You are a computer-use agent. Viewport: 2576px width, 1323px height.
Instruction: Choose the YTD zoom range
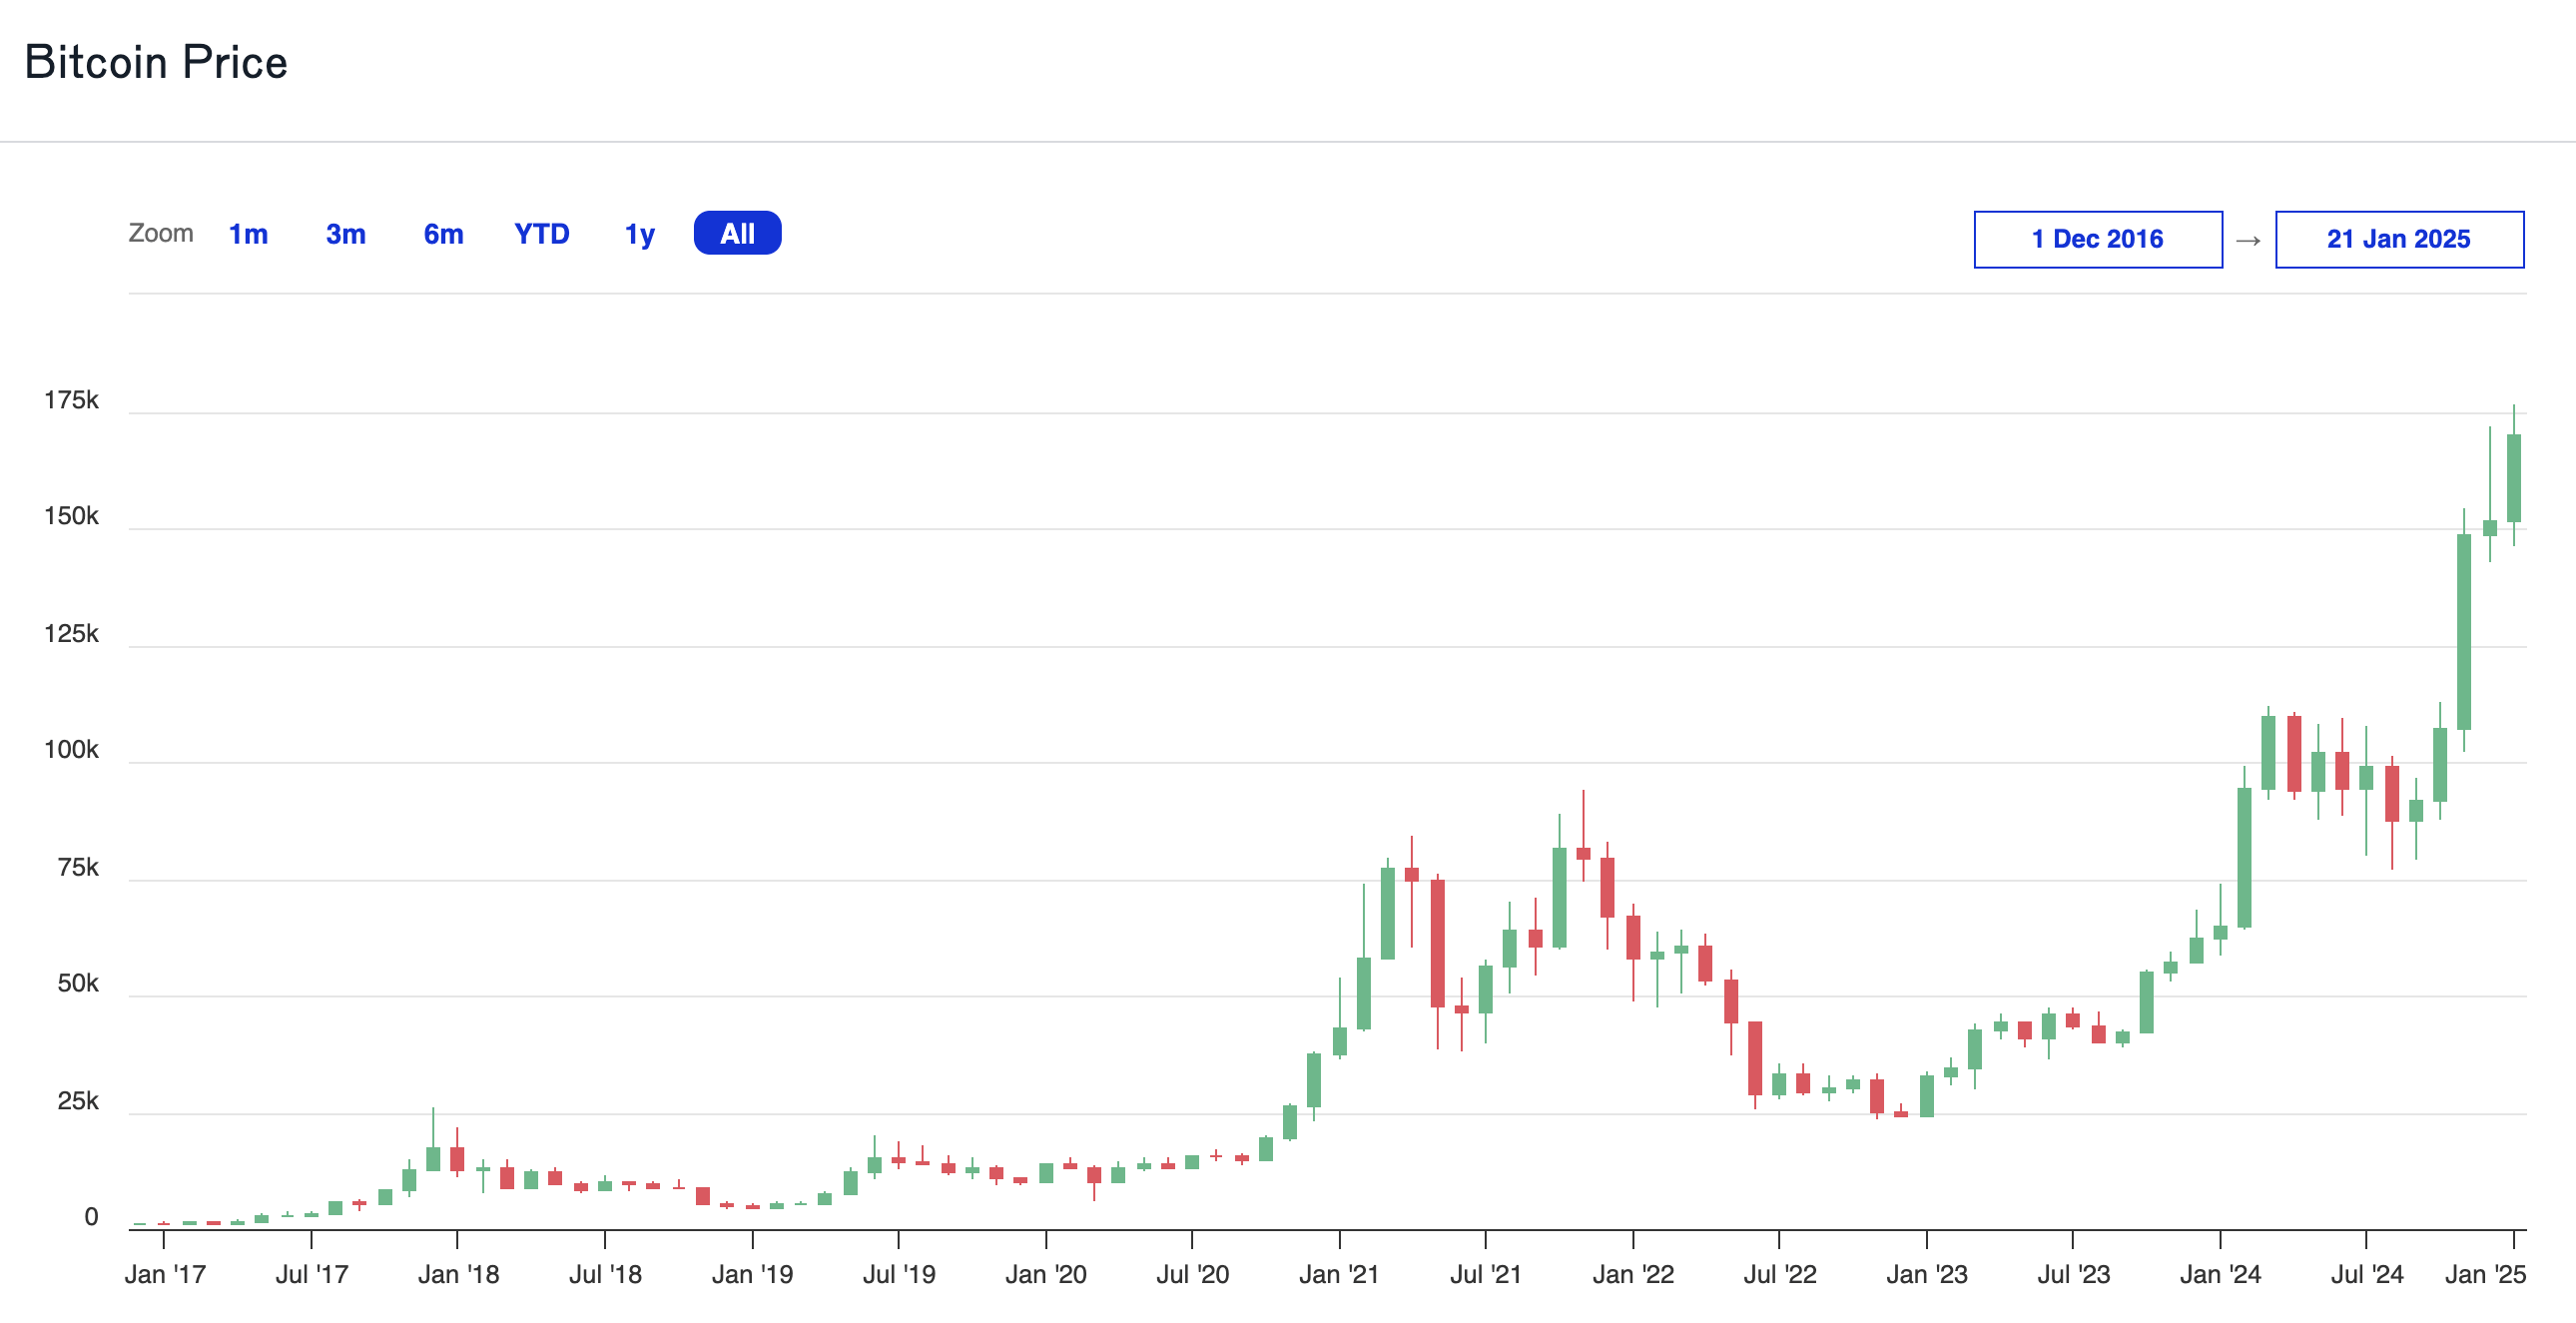tap(542, 233)
